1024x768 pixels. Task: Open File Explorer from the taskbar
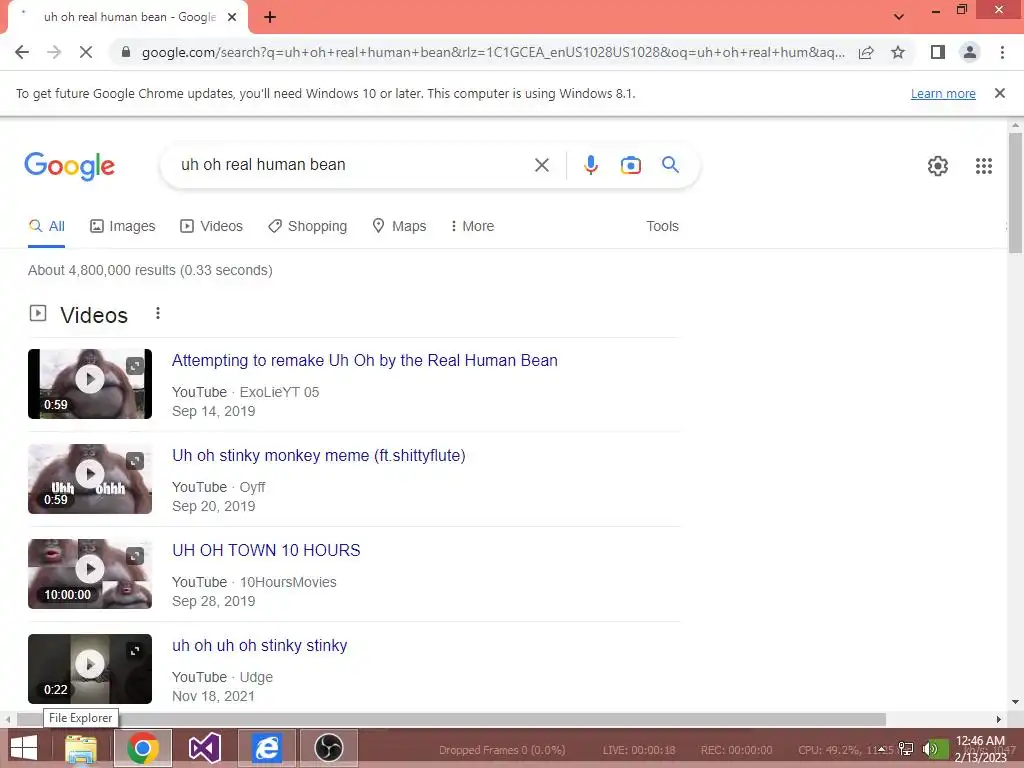81,748
